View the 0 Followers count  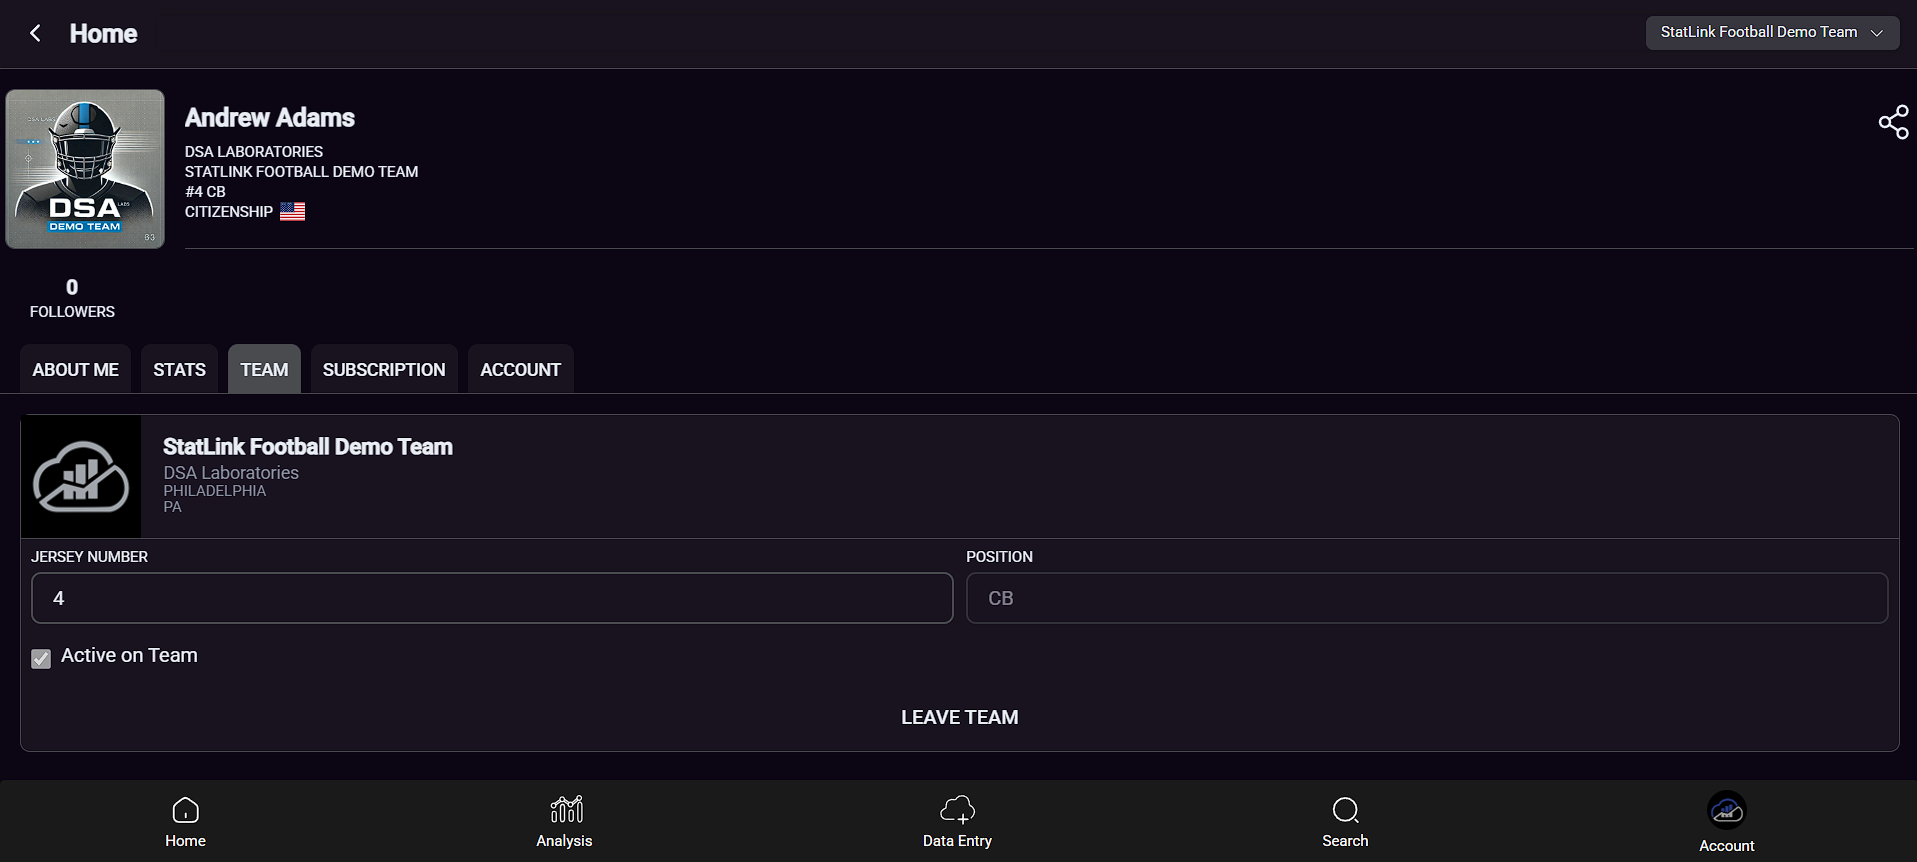tap(72, 298)
